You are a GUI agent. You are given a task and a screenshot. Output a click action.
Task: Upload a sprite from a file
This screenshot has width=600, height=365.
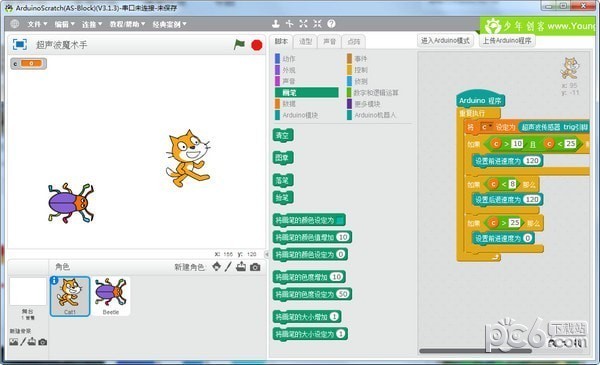point(241,267)
